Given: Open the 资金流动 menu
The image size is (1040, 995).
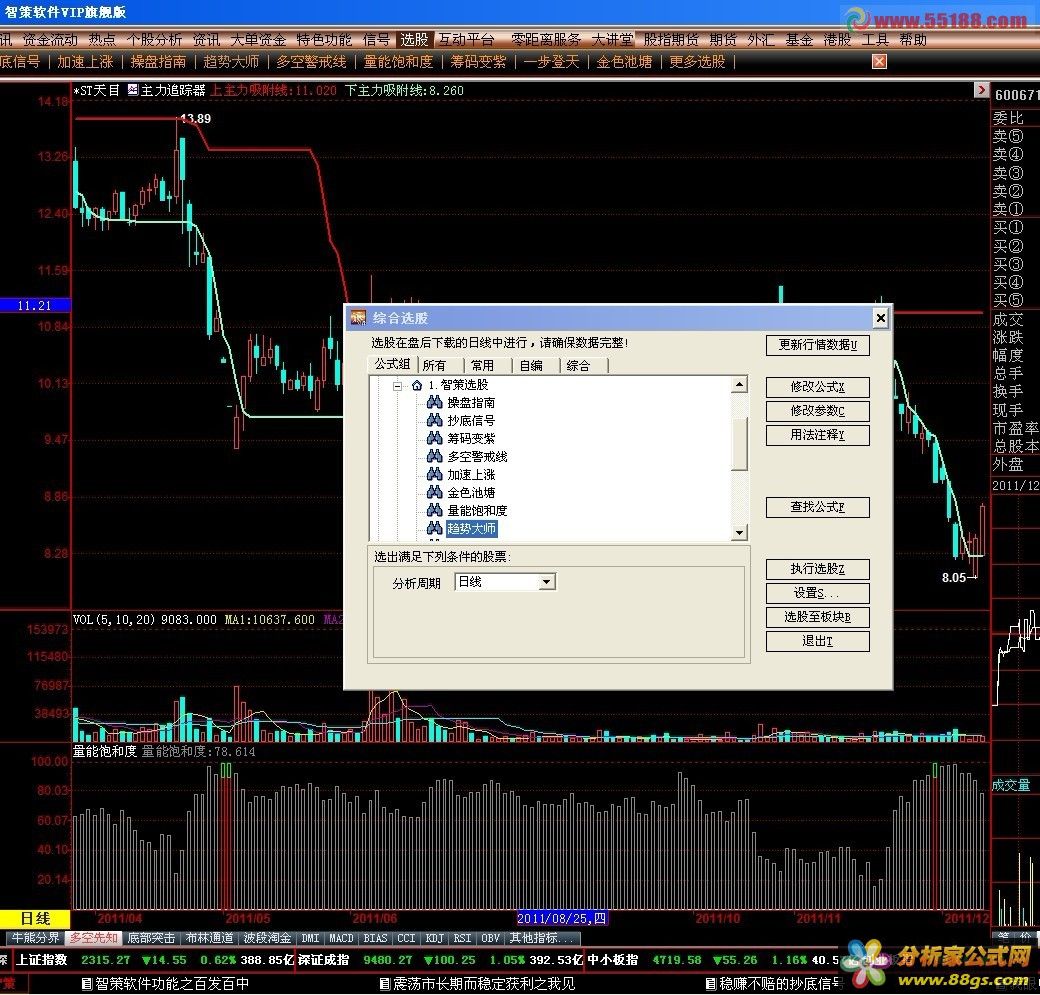Looking at the screenshot, I should pos(50,40).
